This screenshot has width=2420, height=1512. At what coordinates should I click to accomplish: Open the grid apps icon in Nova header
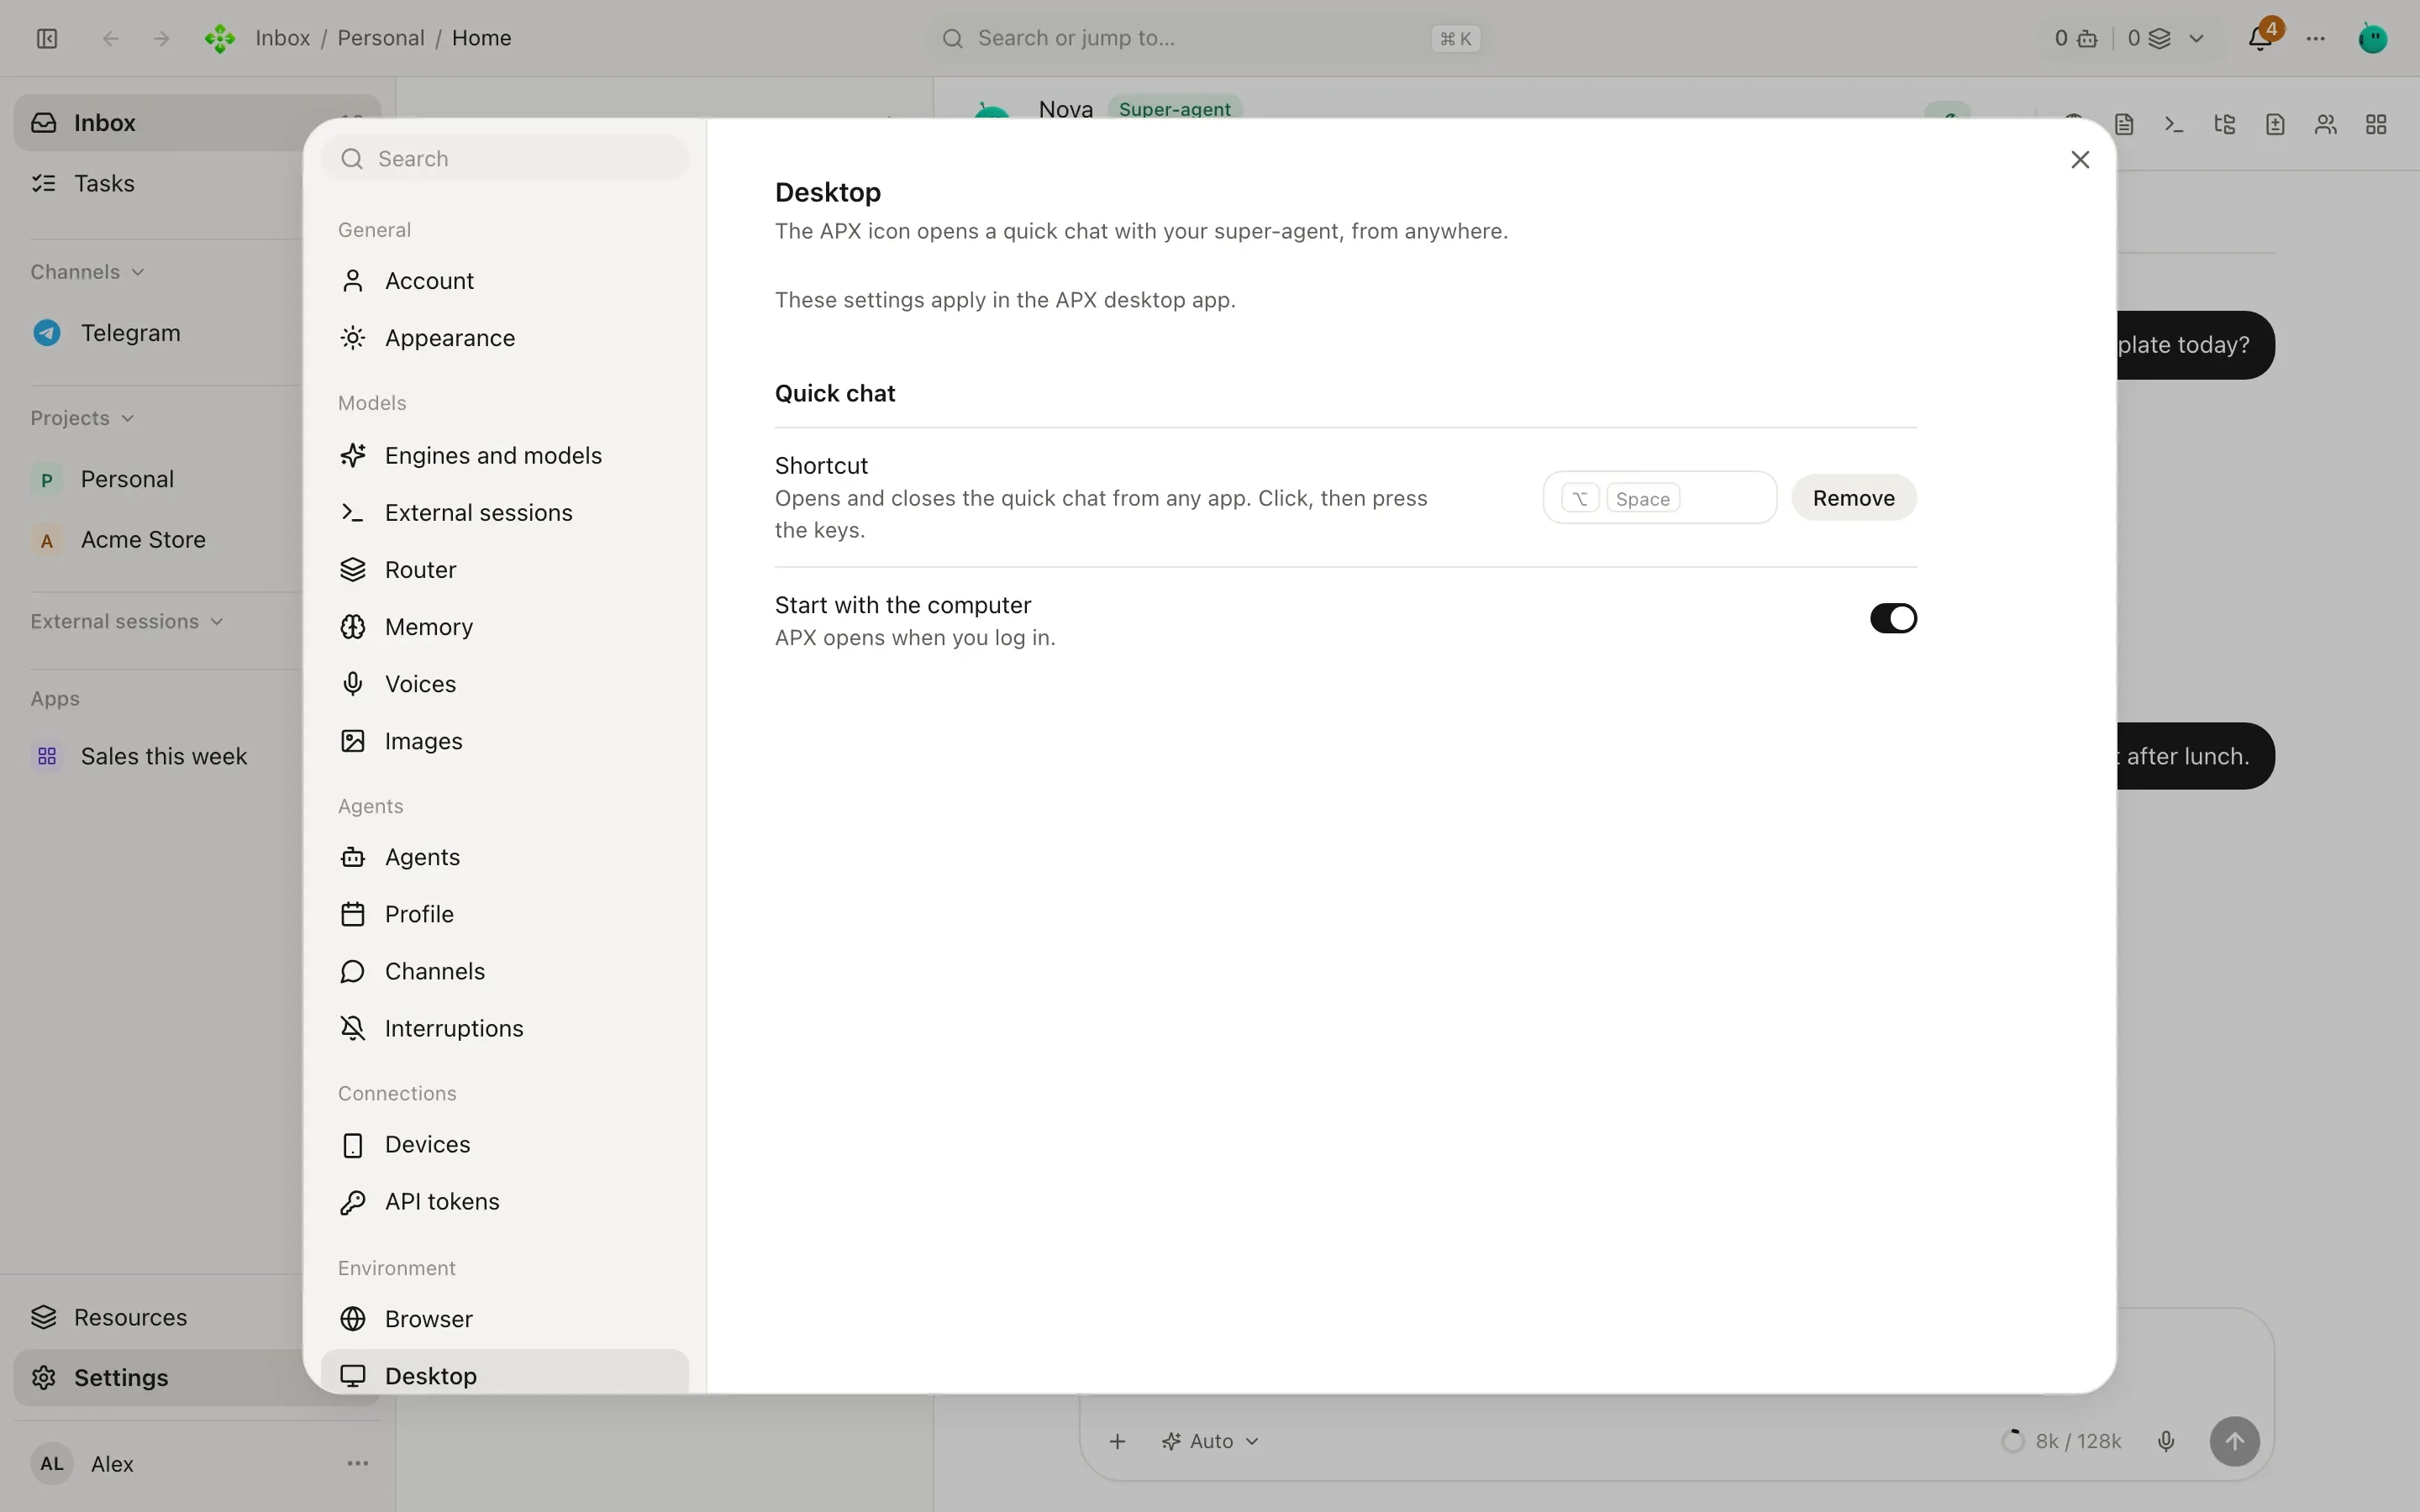(x=2376, y=124)
